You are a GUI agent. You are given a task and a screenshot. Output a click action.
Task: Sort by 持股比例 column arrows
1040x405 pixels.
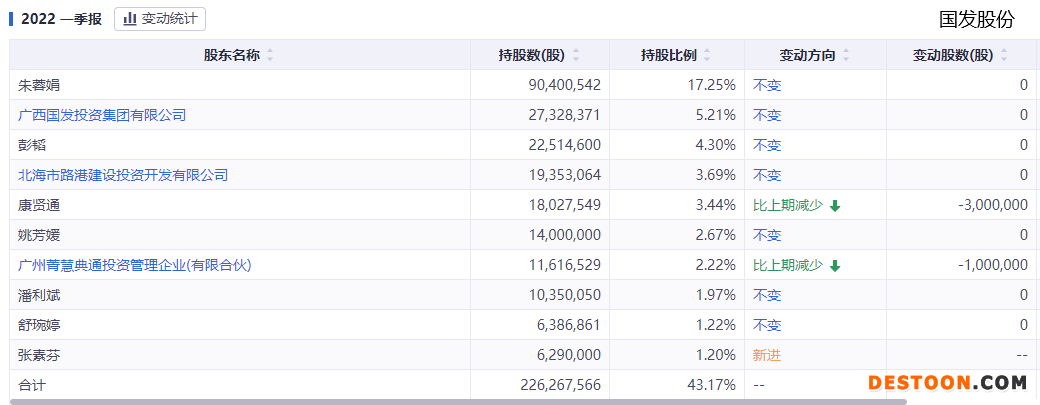[707, 55]
